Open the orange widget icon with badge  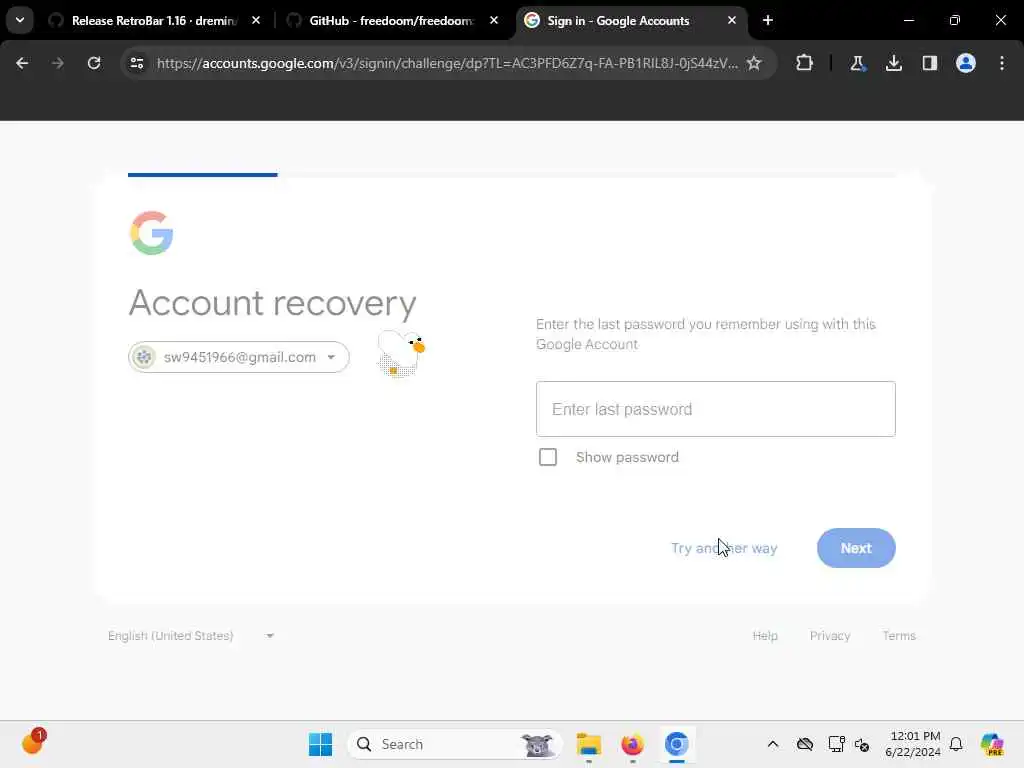[33, 742]
